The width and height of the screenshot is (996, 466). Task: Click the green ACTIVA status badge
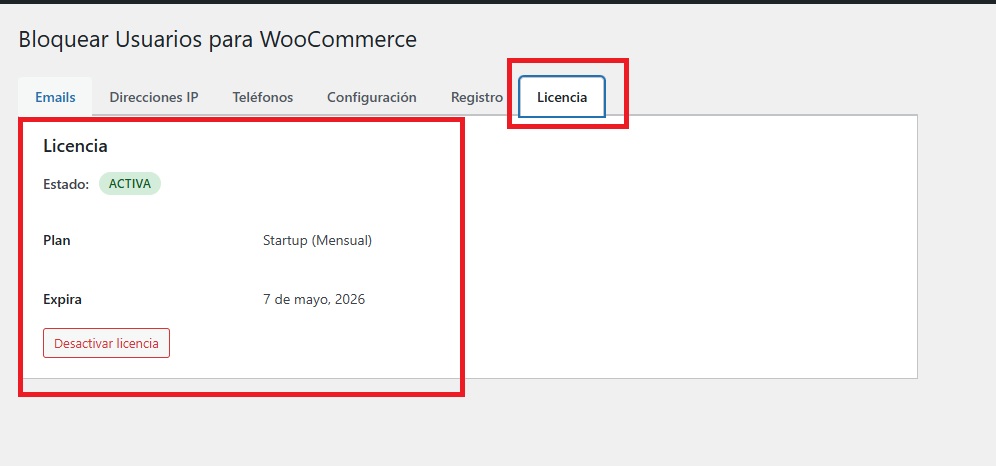(x=129, y=184)
